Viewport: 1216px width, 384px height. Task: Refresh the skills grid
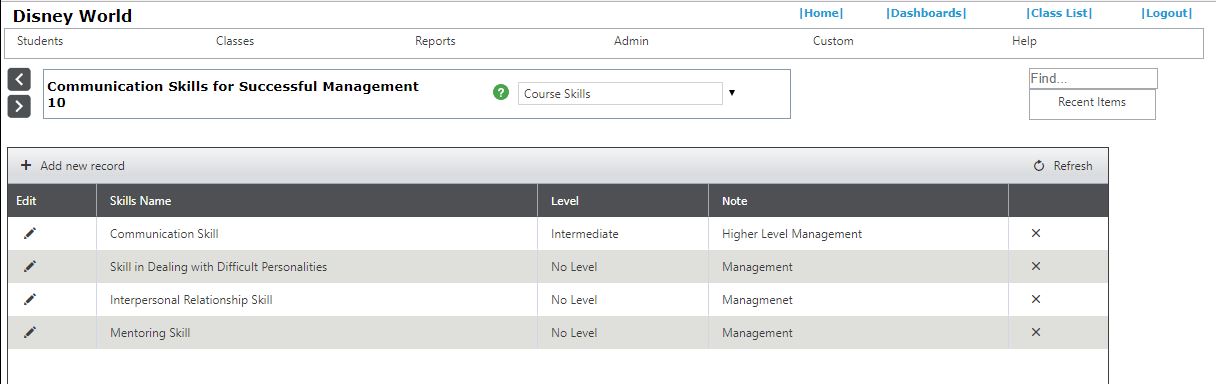1063,166
